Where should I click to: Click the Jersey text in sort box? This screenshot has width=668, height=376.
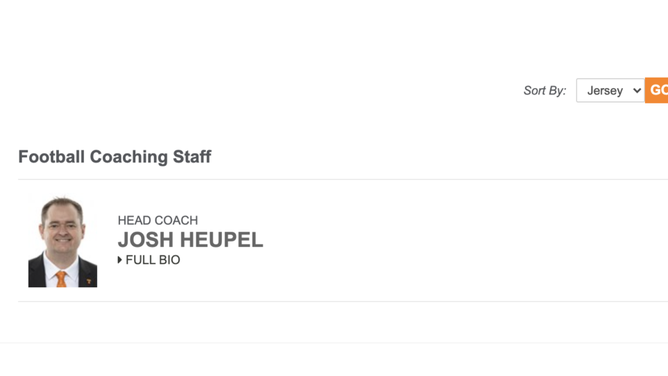(605, 90)
